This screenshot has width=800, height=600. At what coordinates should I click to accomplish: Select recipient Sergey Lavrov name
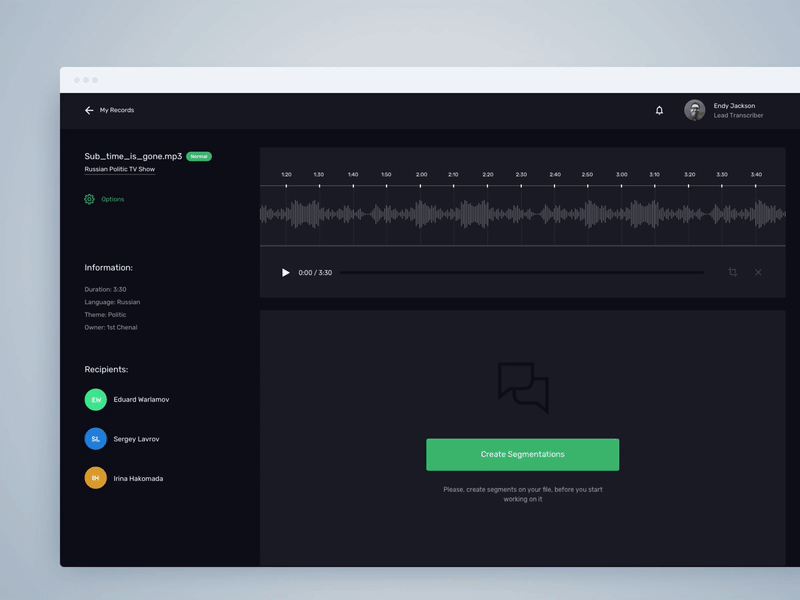pos(136,439)
